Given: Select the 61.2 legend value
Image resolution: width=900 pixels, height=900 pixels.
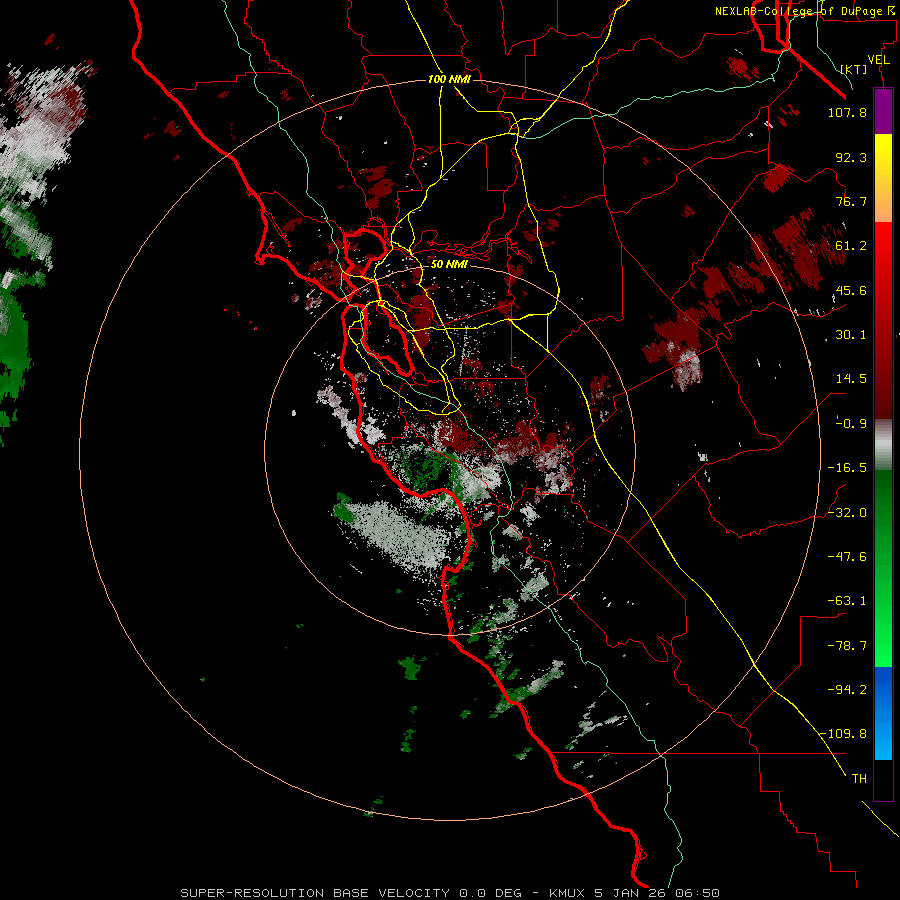Looking at the screenshot, I should point(851,246).
